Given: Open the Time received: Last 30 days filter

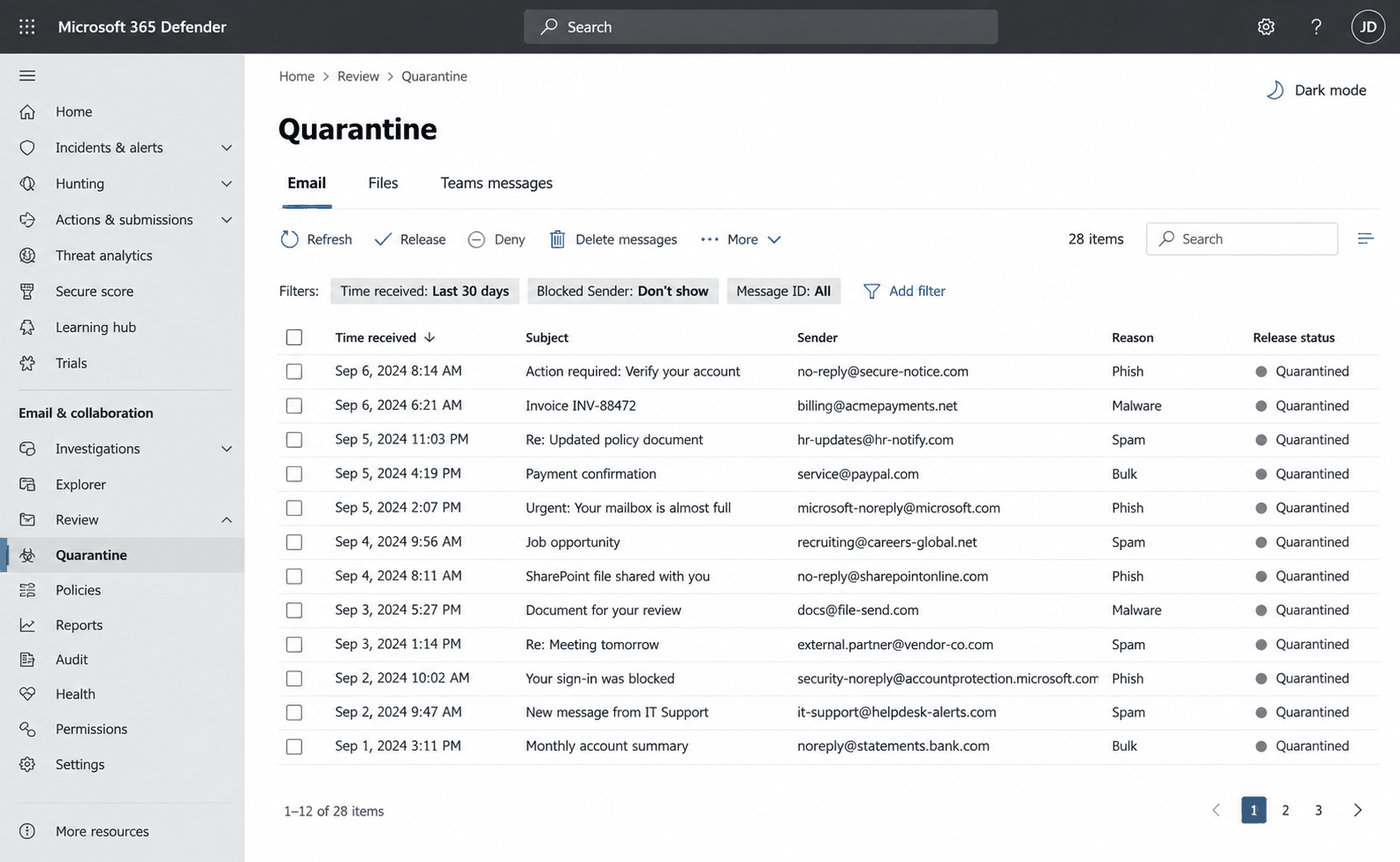Looking at the screenshot, I should point(425,291).
